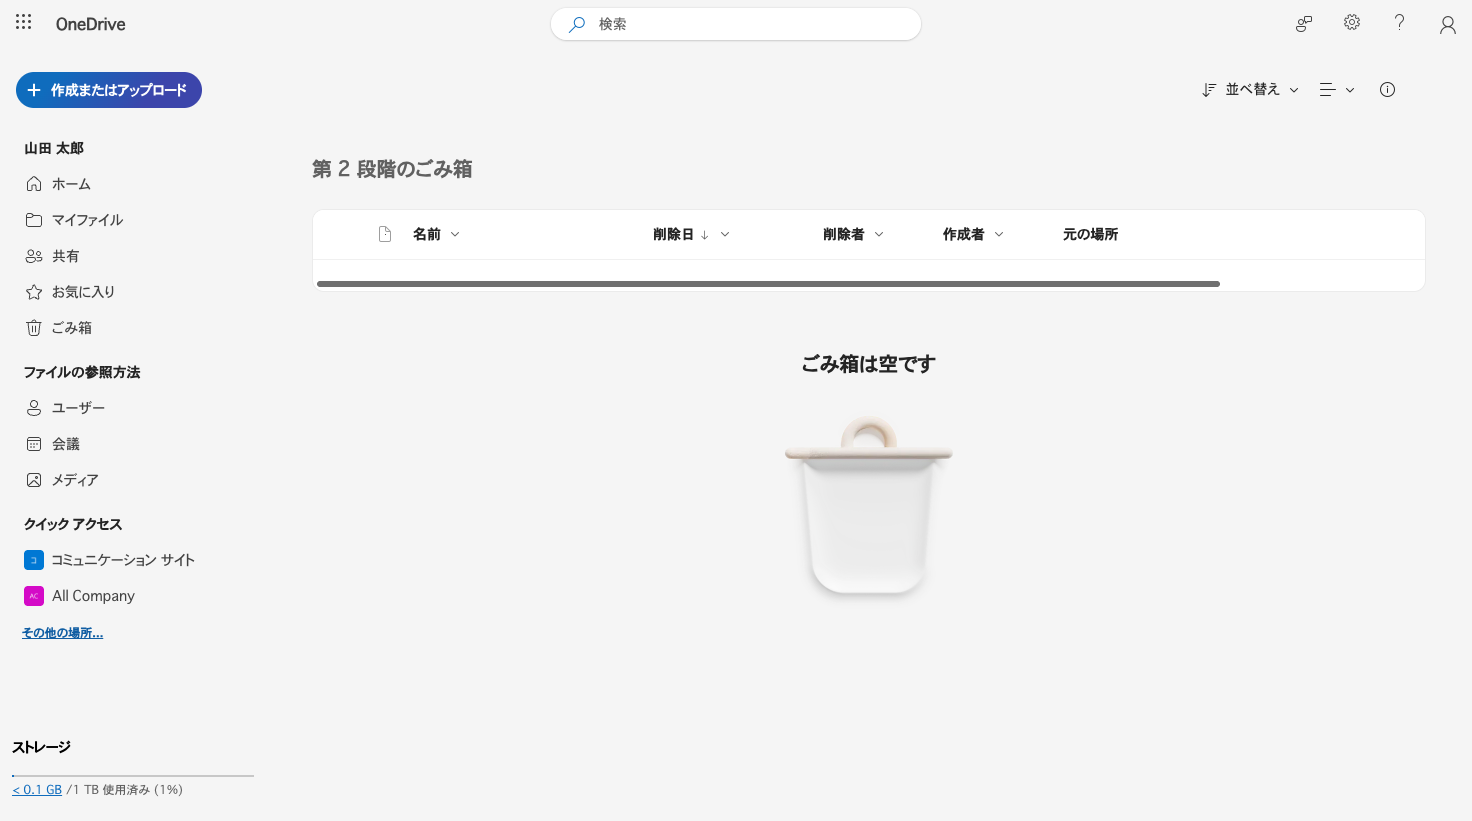Screen dimensions: 1472x821
Task: Go to ホーム in sidebar
Action: click(134, 184)
